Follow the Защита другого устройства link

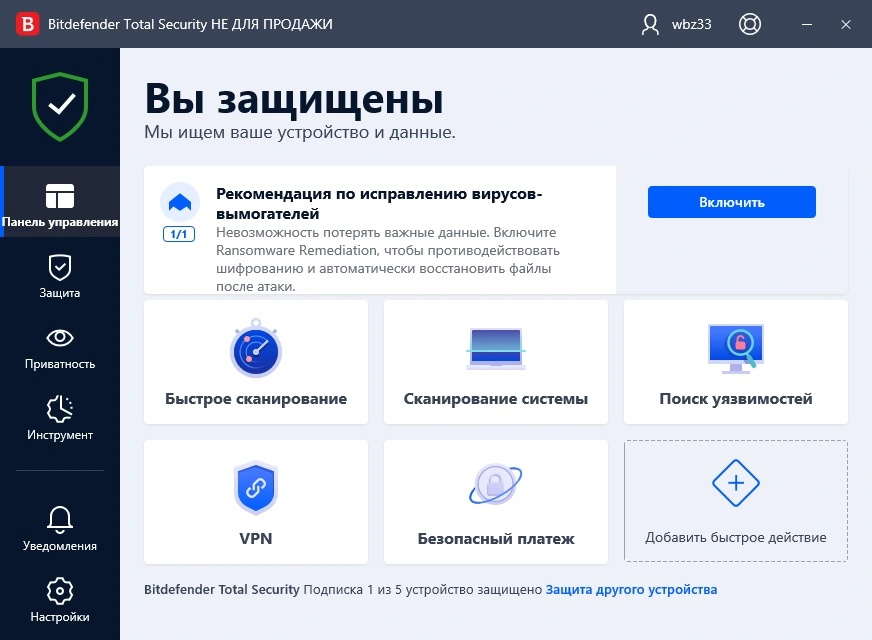coord(631,589)
